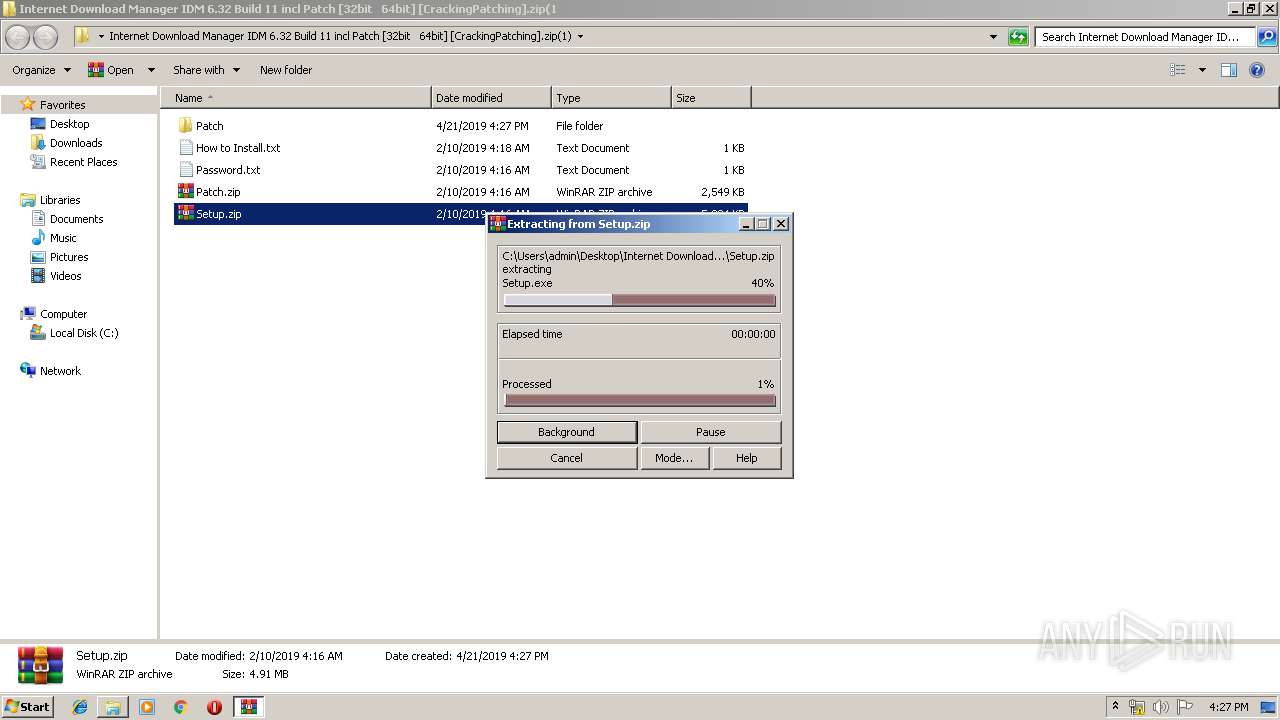Screen dimensions: 1280x720
Task: Pause the Setup.zip extraction
Action: click(711, 432)
